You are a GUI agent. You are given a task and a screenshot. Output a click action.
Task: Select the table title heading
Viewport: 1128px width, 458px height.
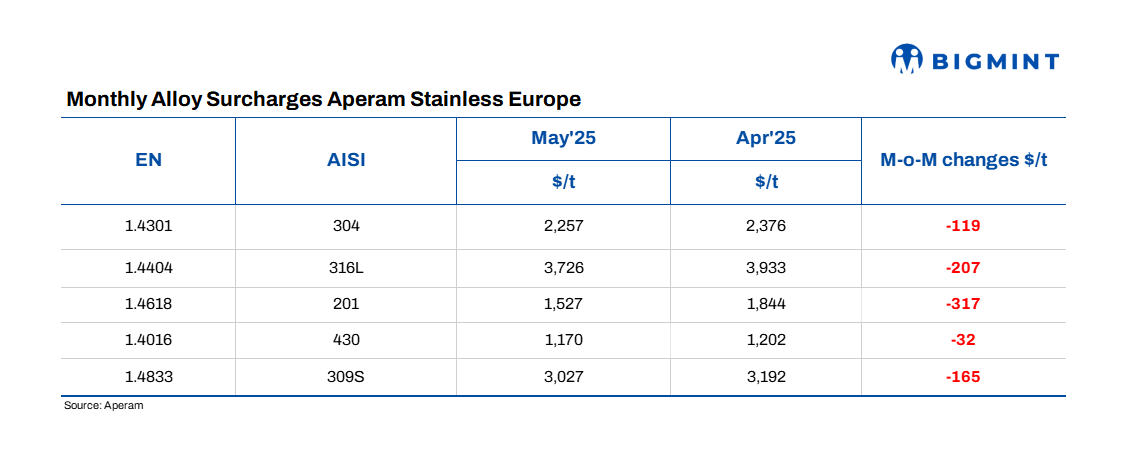coord(323,100)
